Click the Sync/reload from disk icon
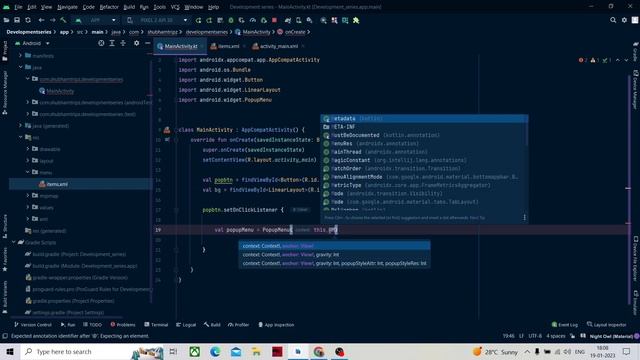640x360 pixels. [28, 20]
